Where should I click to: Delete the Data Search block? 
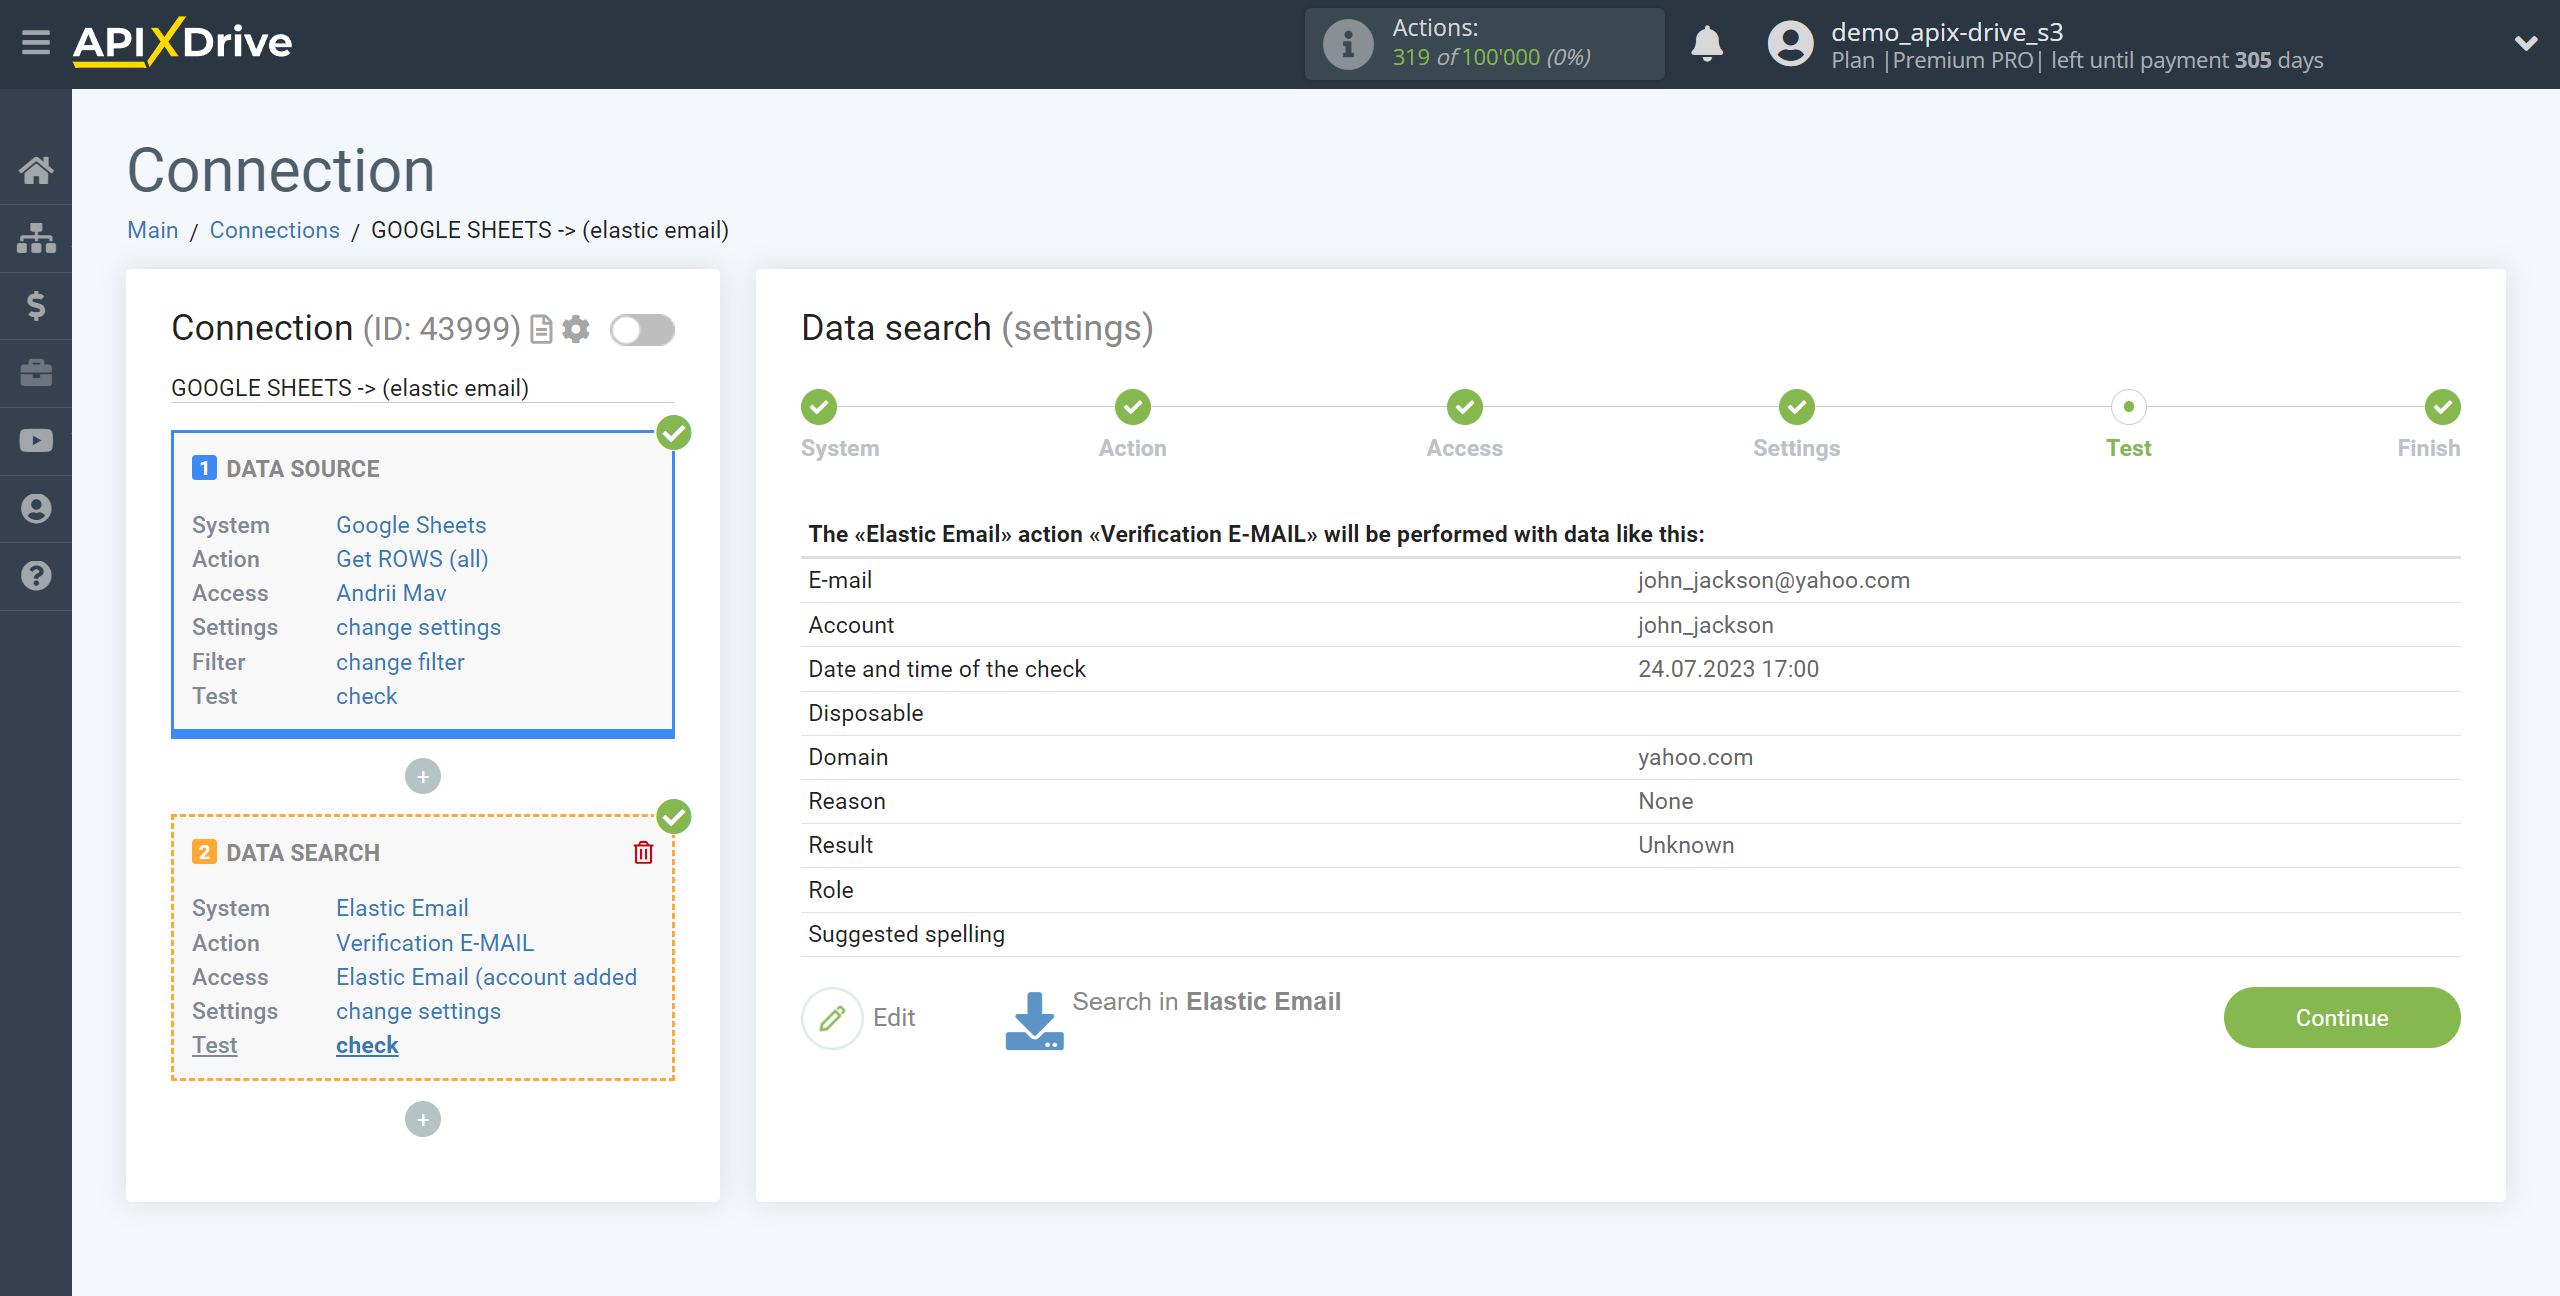(643, 852)
